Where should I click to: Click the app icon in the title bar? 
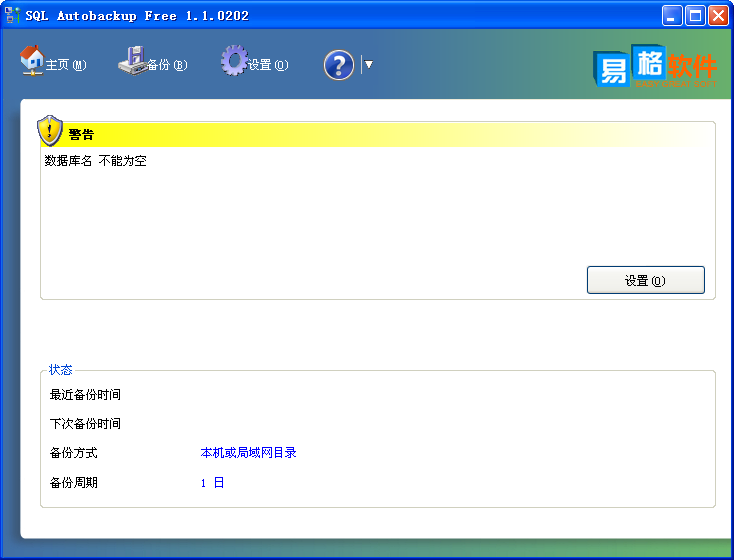[x=13, y=15]
